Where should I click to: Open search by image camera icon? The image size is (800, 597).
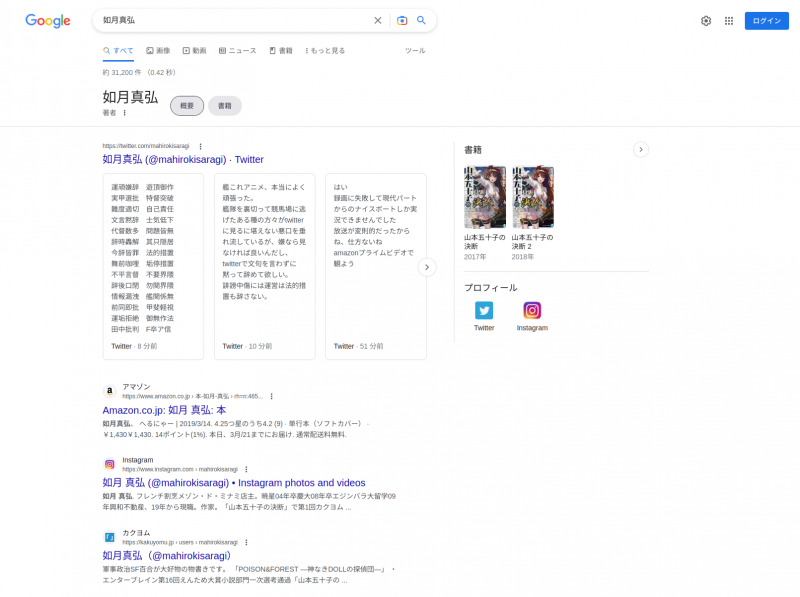(x=402, y=20)
